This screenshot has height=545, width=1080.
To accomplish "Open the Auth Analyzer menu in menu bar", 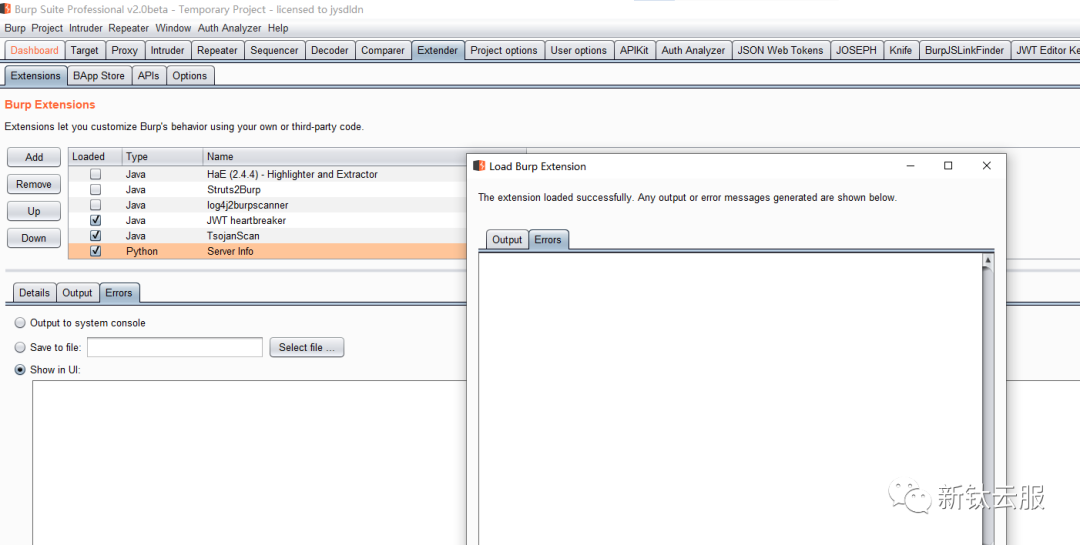I will pyautogui.click(x=229, y=28).
